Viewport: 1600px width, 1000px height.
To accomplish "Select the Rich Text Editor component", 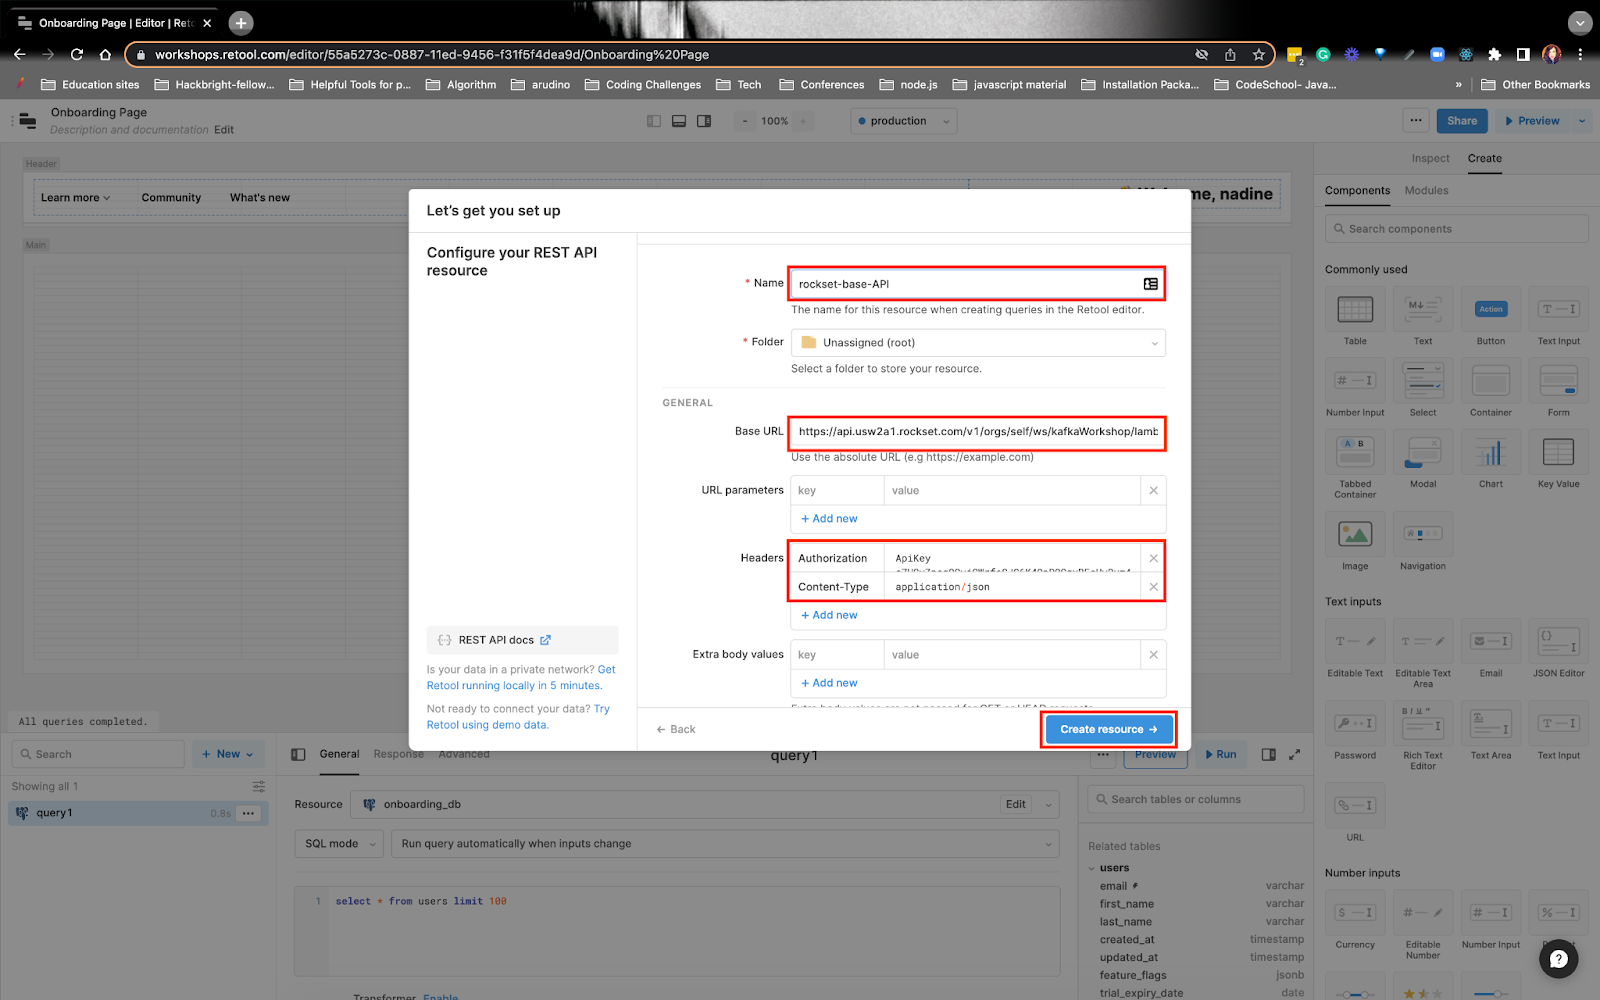I will [1423, 724].
